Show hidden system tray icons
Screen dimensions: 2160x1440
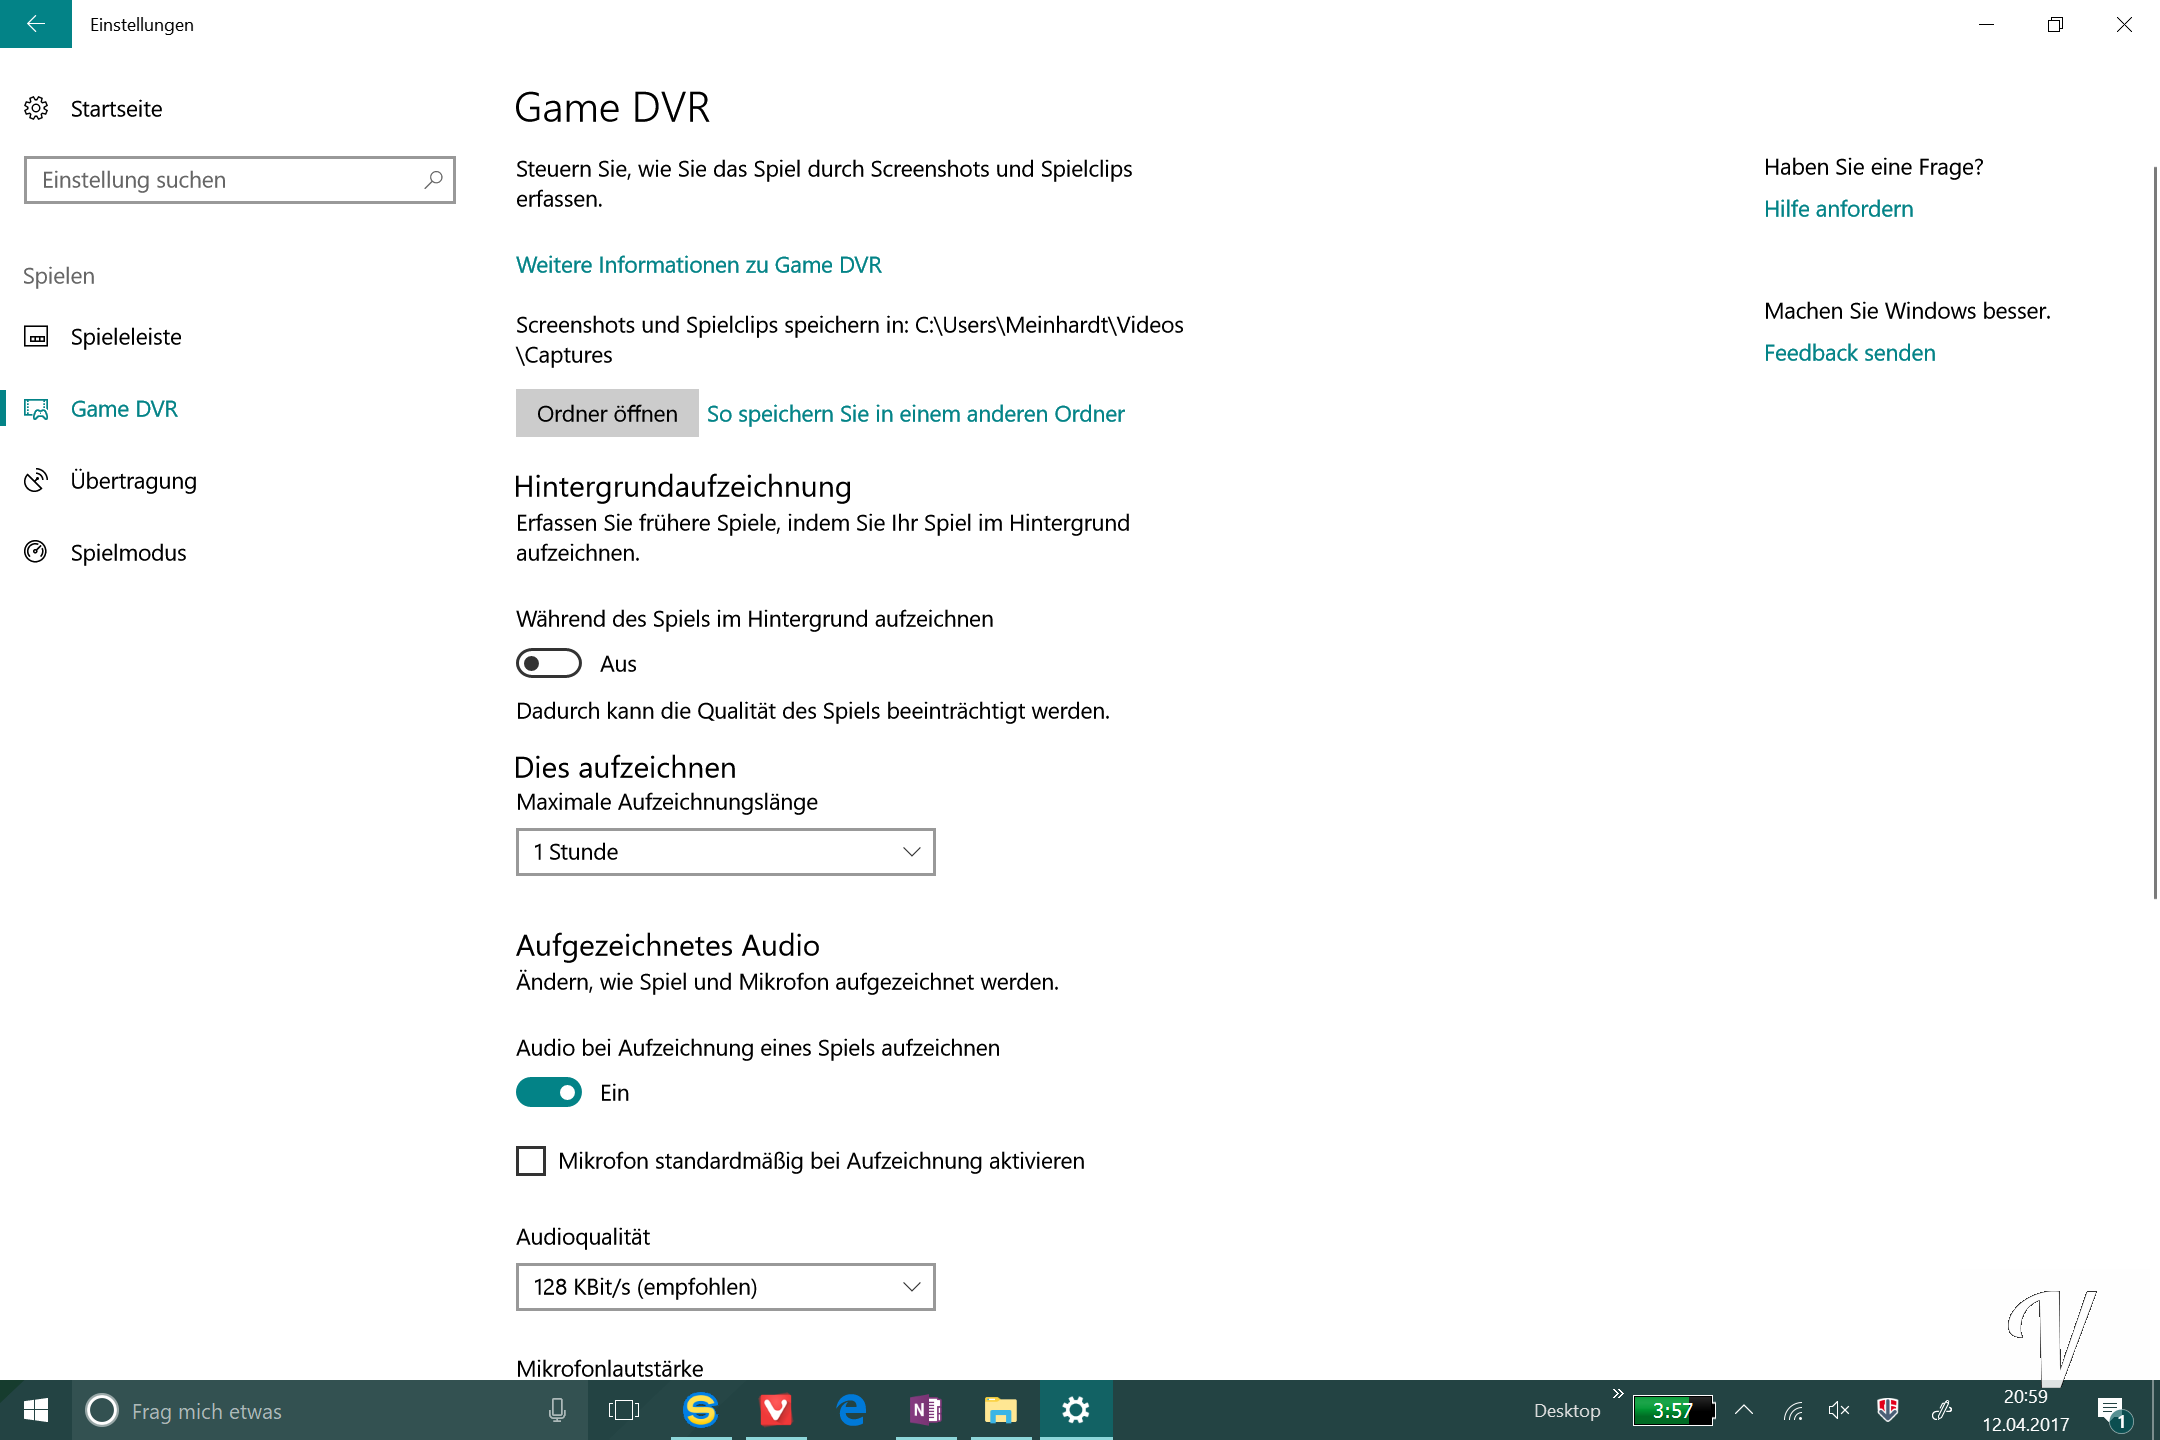[1744, 1410]
